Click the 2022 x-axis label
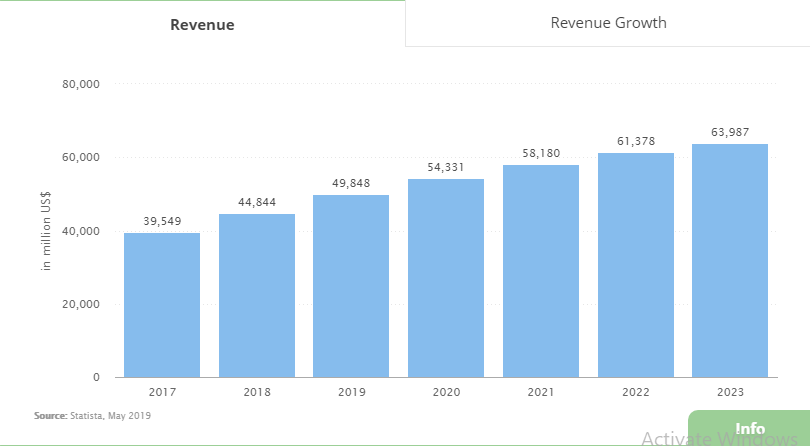810x446 pixels. 635,392
